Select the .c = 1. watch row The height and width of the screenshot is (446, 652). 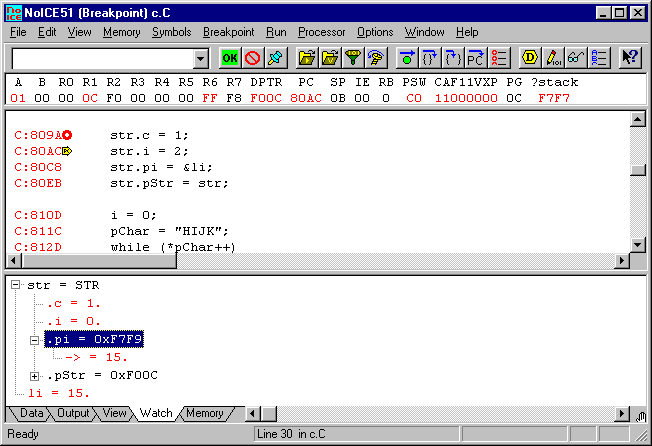tap(73, 303)
